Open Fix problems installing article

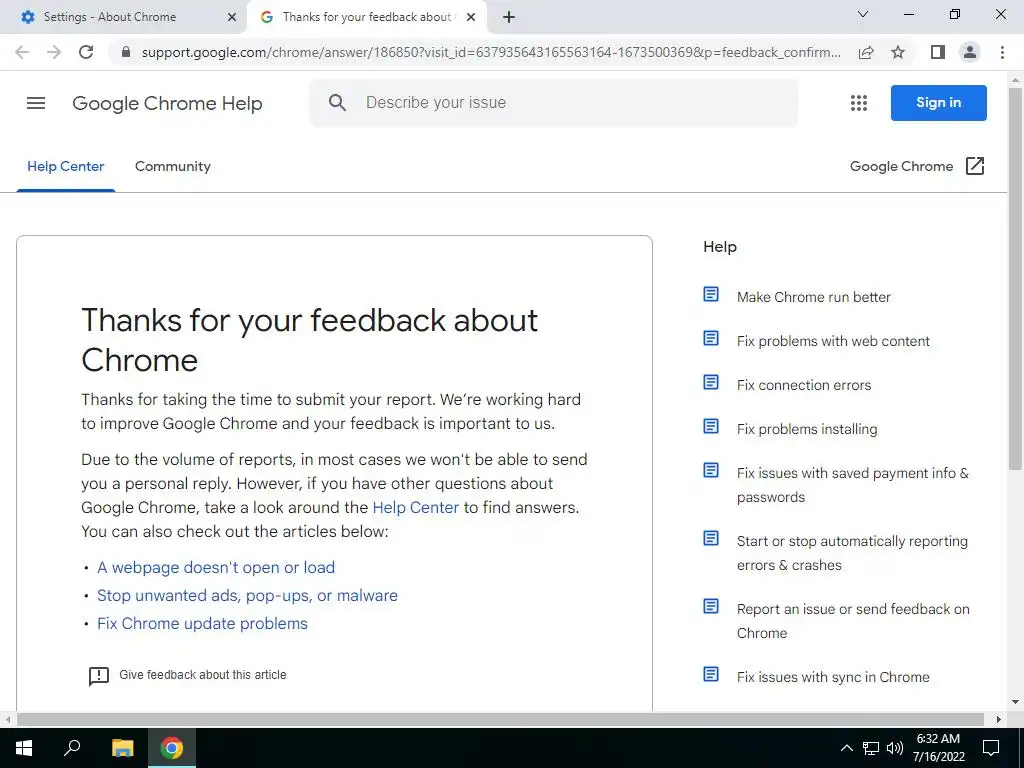(807, 429)
